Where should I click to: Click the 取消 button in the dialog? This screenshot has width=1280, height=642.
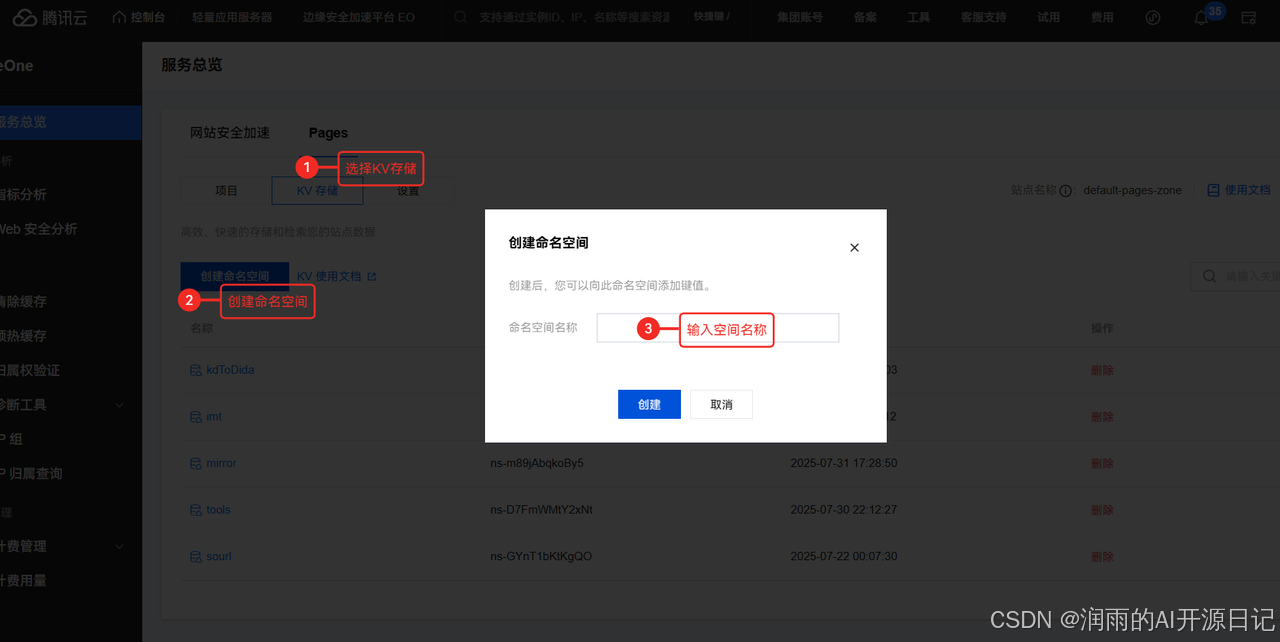pos(721,404)
